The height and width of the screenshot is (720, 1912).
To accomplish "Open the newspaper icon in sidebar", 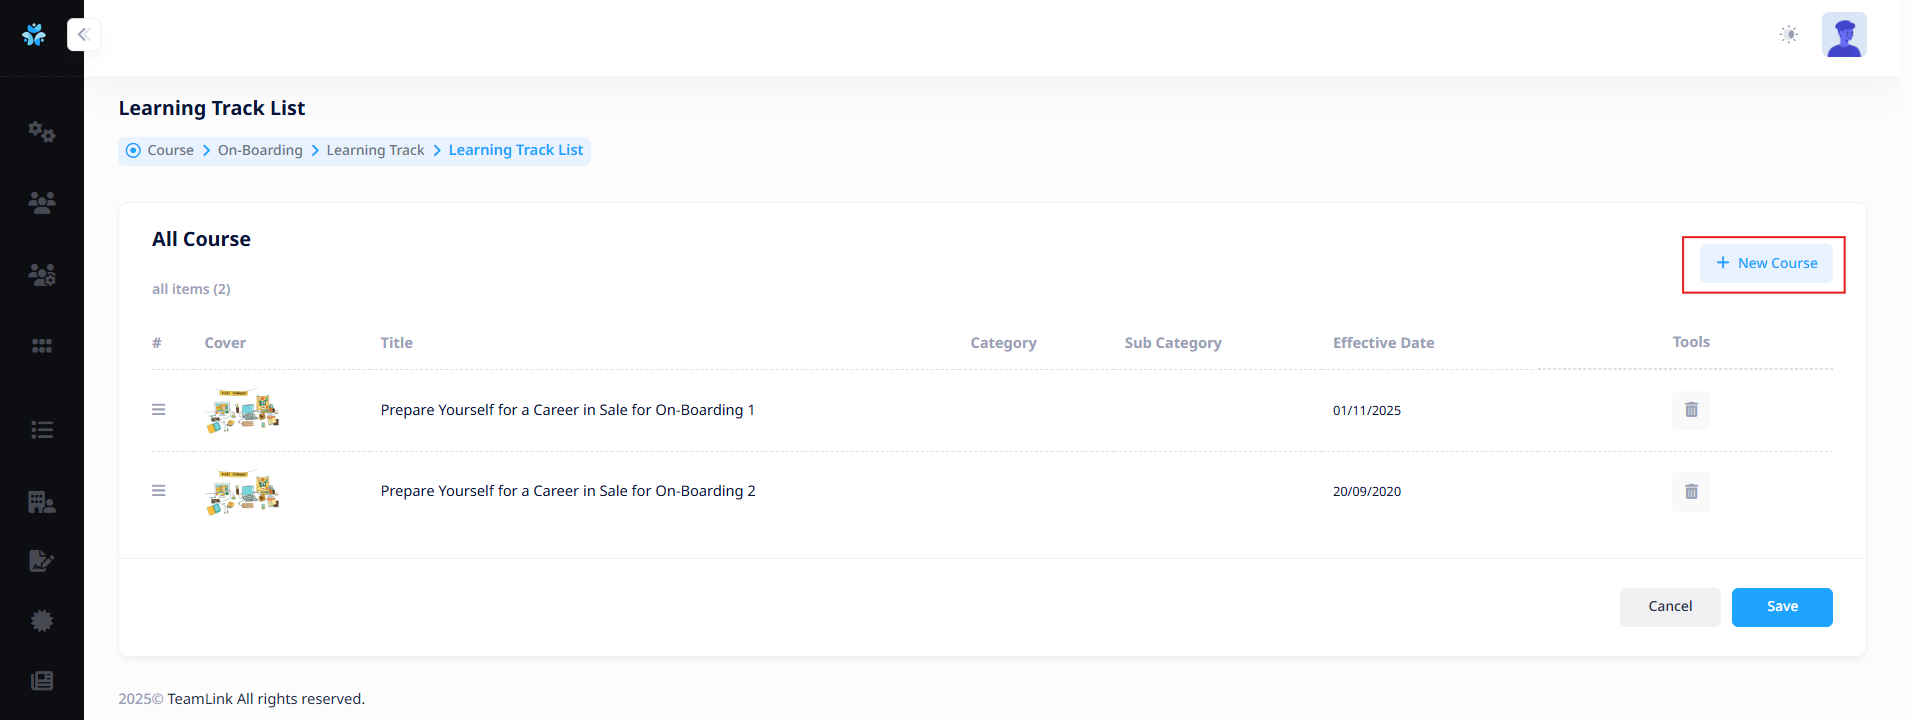I will click(x=41, y=681).
